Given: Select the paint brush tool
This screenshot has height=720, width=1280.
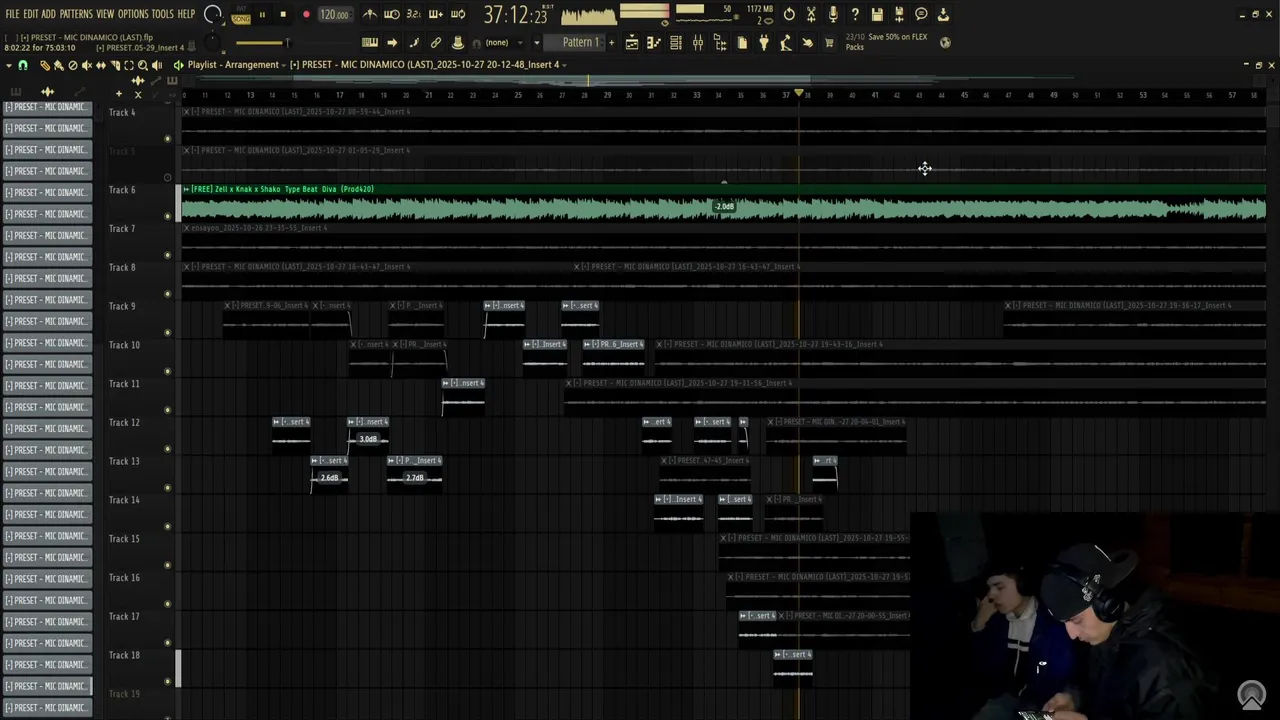Looking at the screenshot, I should [x=58, y=65].
